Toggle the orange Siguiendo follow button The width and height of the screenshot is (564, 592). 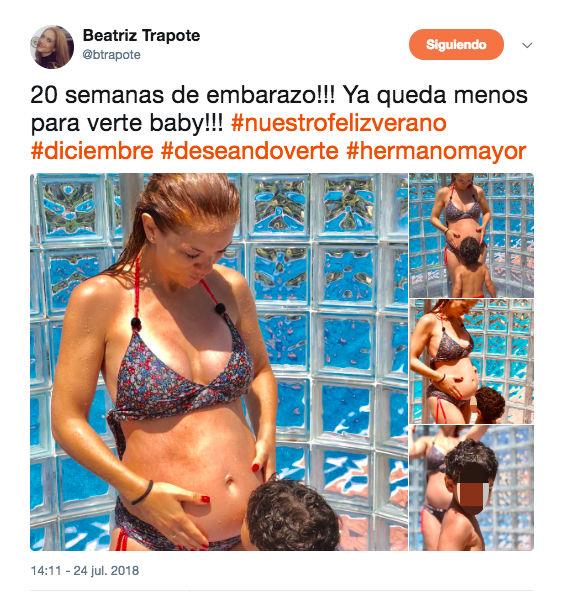click(x=456, y=45)
